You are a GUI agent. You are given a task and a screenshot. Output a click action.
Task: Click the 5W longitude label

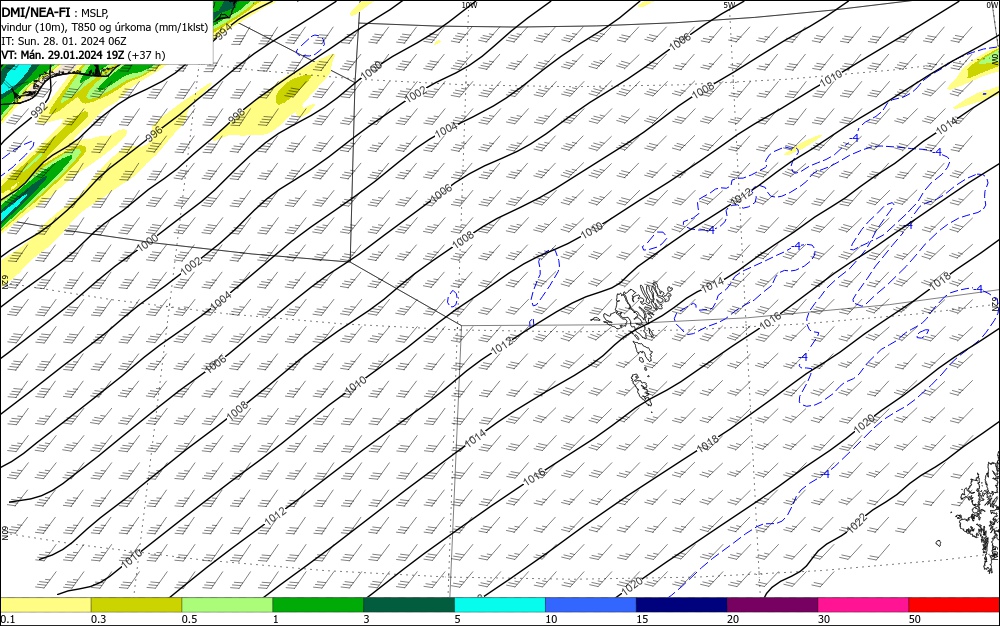click(730, 5)
